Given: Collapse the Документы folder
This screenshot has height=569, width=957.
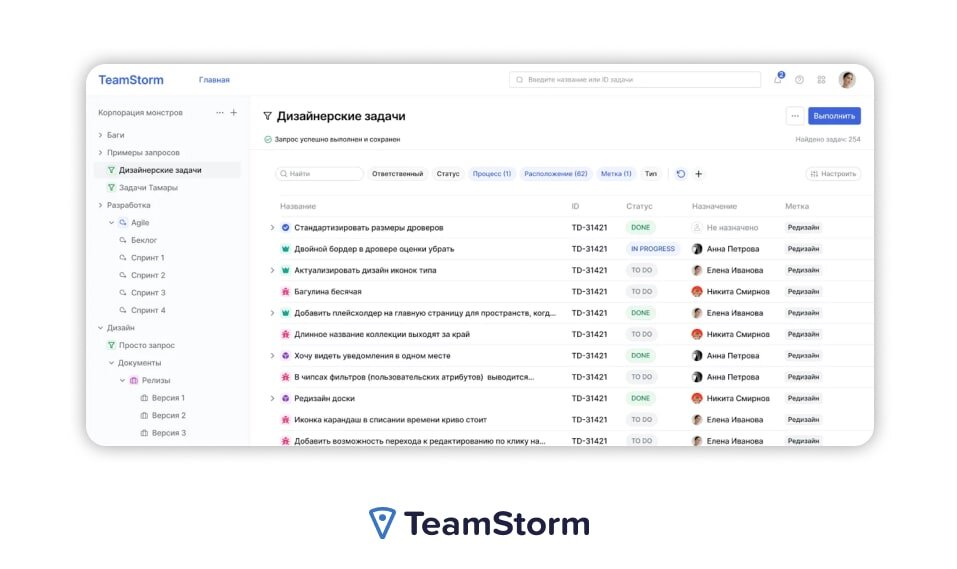Looking at the screenshot, I should point(111,363).
